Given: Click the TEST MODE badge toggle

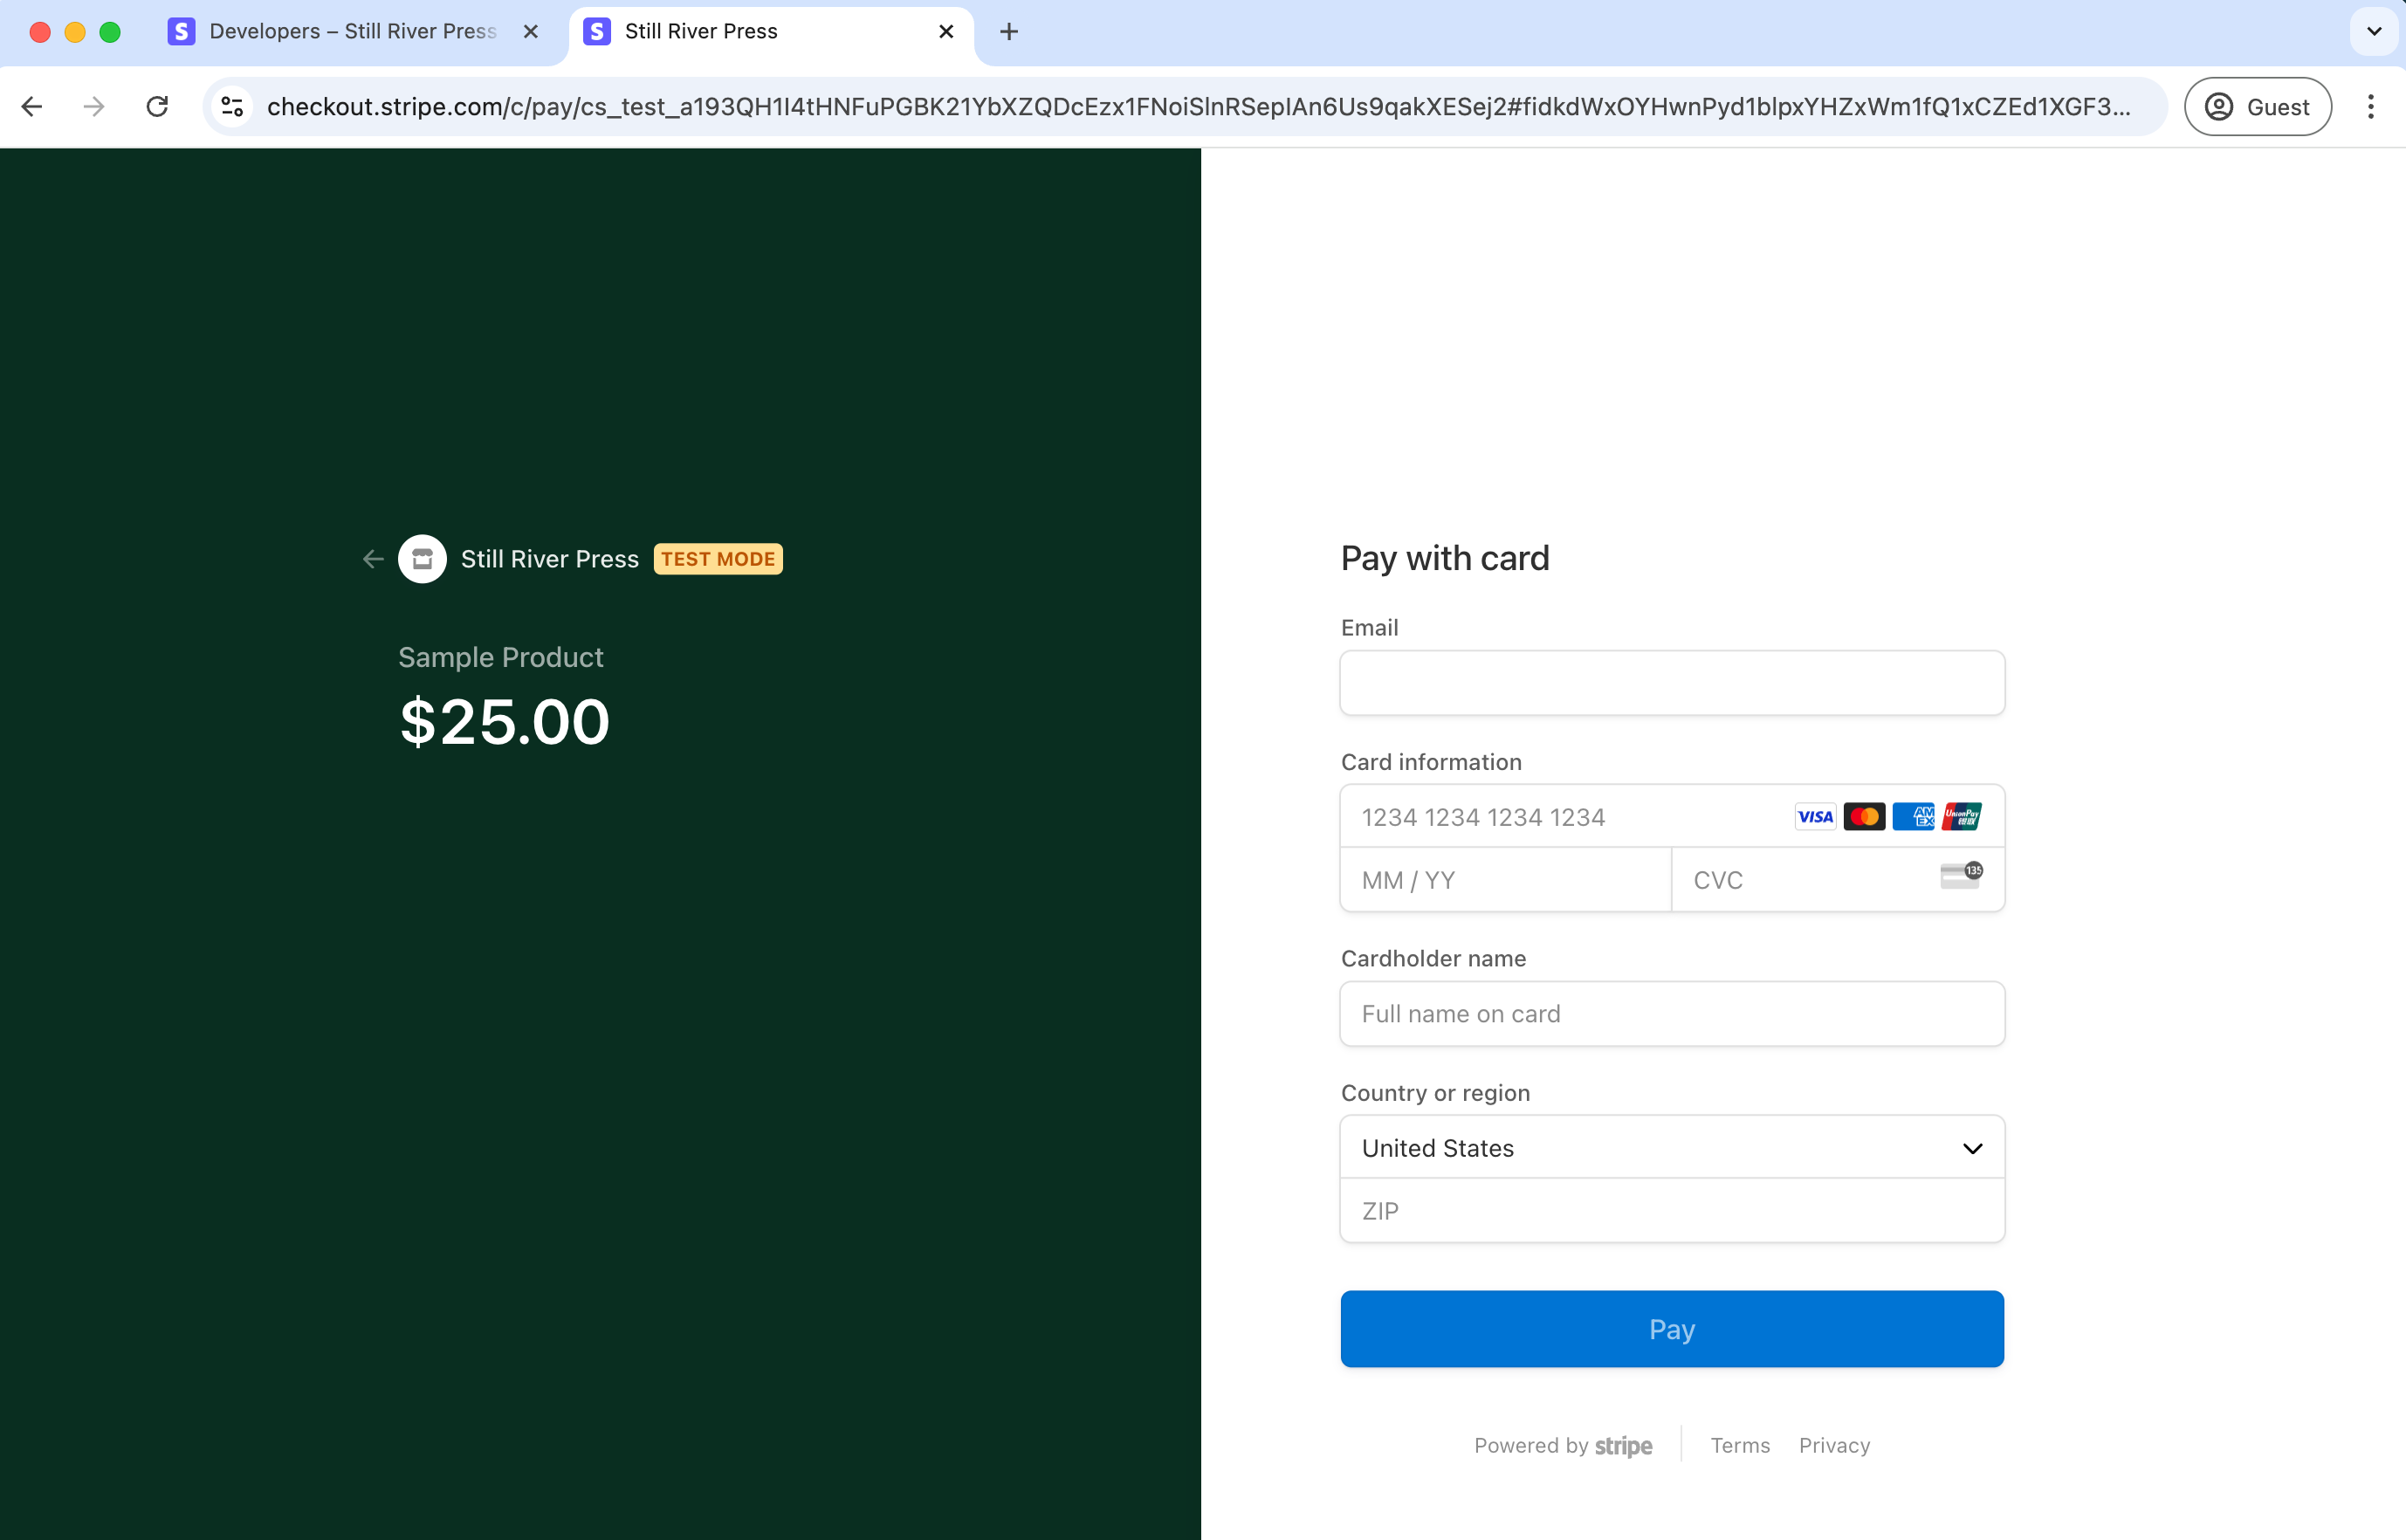Looking at the screenshot, I should point(718,558).
